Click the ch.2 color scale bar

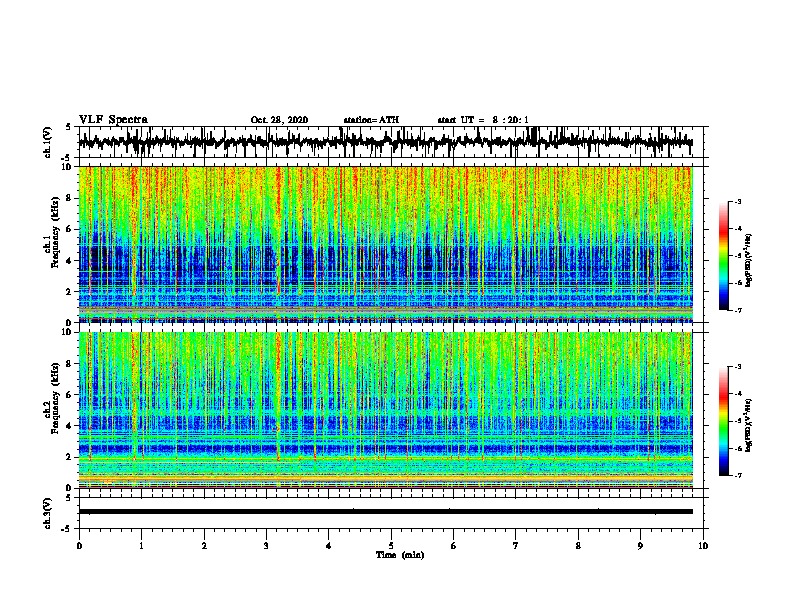pos(724,421)
